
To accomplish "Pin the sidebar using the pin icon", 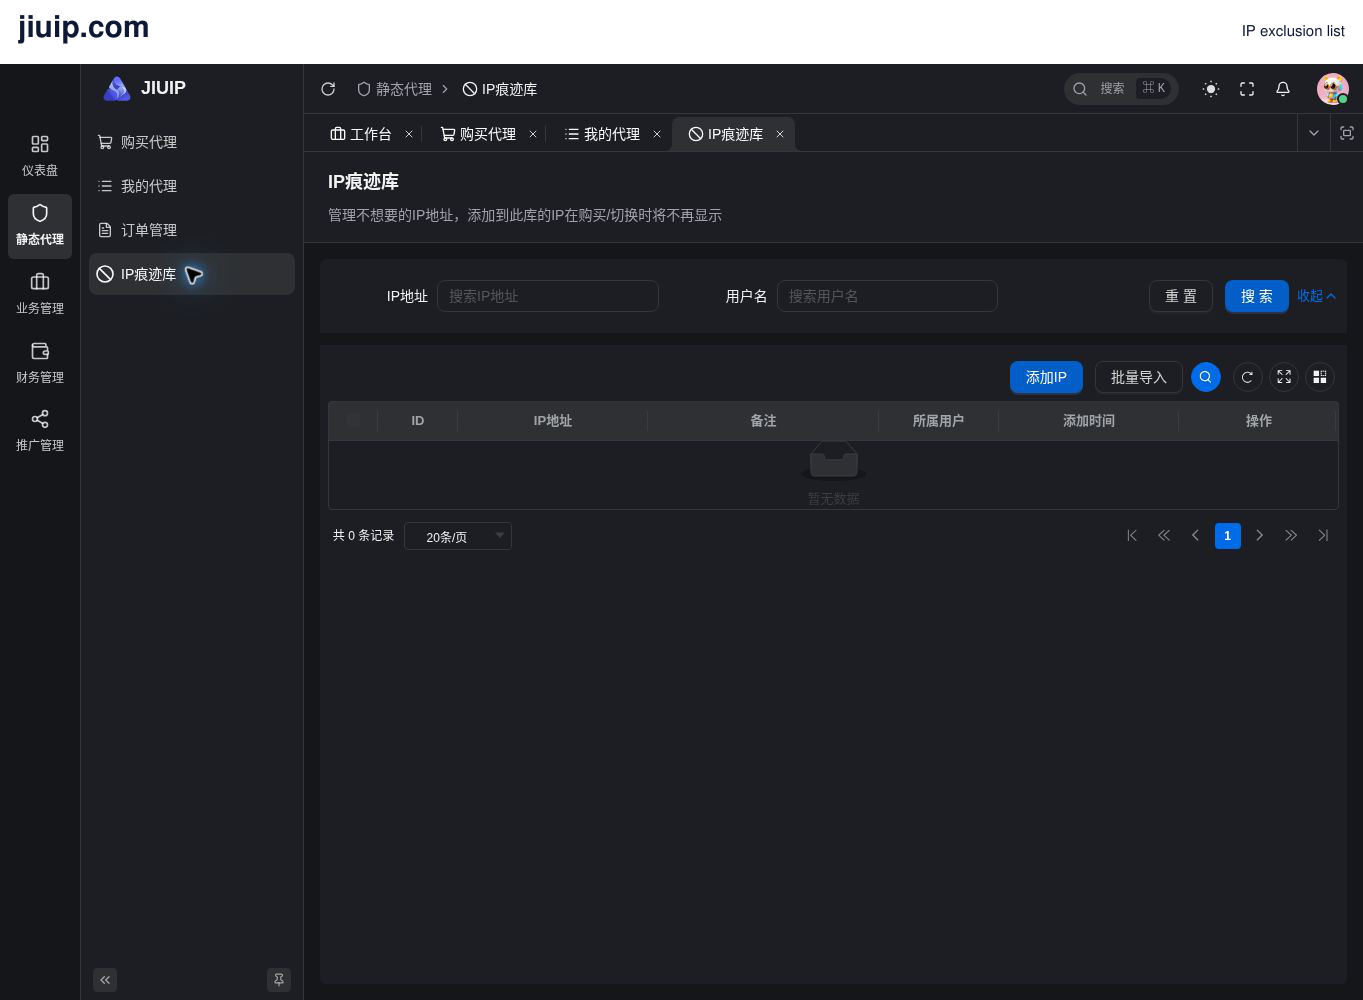I will tap(279, 980).
